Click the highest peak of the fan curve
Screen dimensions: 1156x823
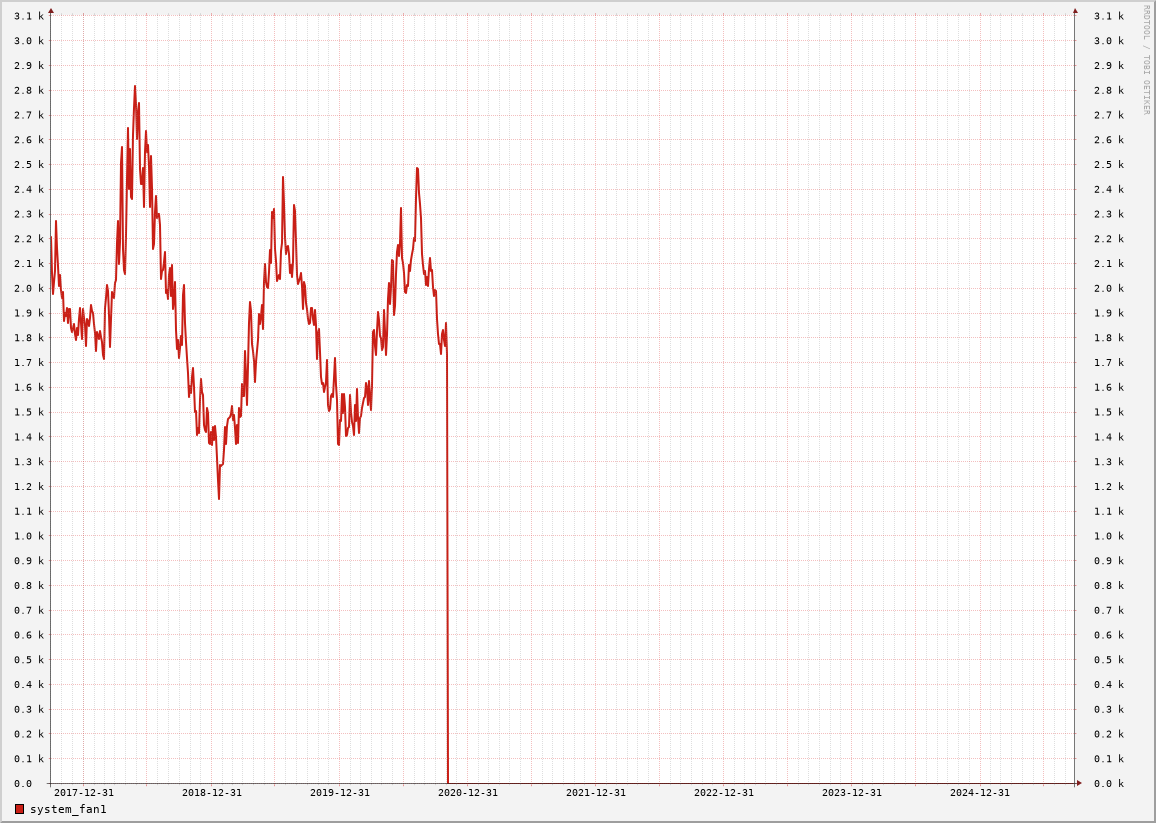[x=135, y=87]
